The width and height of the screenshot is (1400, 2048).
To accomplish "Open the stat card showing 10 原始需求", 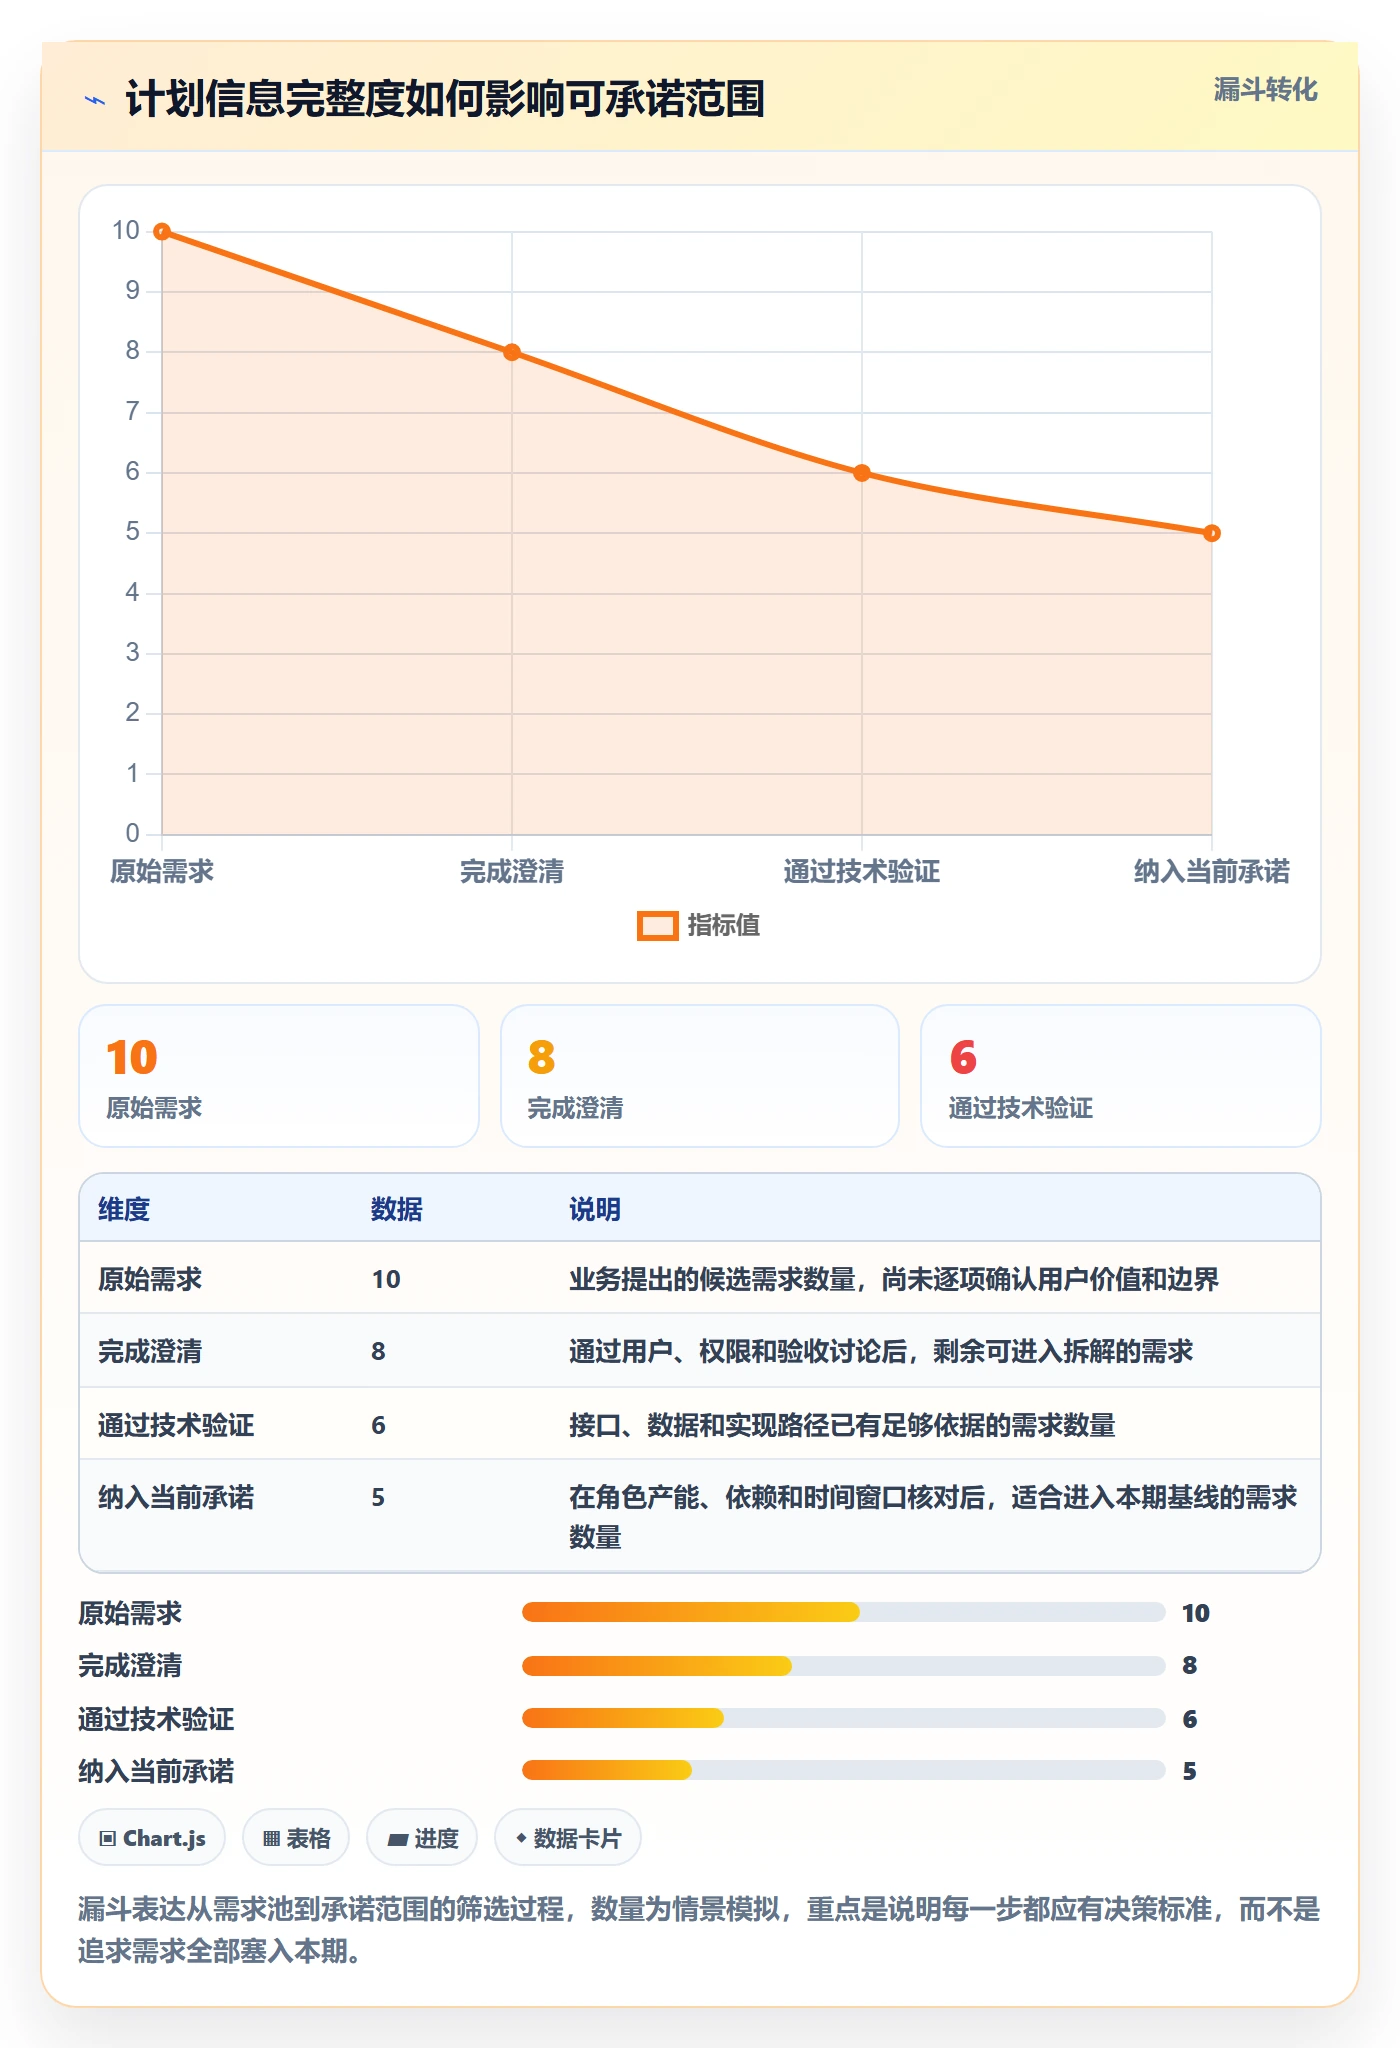I will tap(279, 1076).
